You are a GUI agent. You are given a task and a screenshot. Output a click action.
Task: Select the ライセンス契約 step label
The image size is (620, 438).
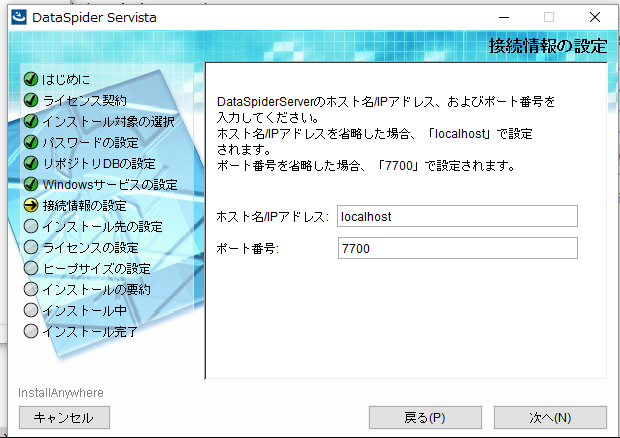[84, 100]
